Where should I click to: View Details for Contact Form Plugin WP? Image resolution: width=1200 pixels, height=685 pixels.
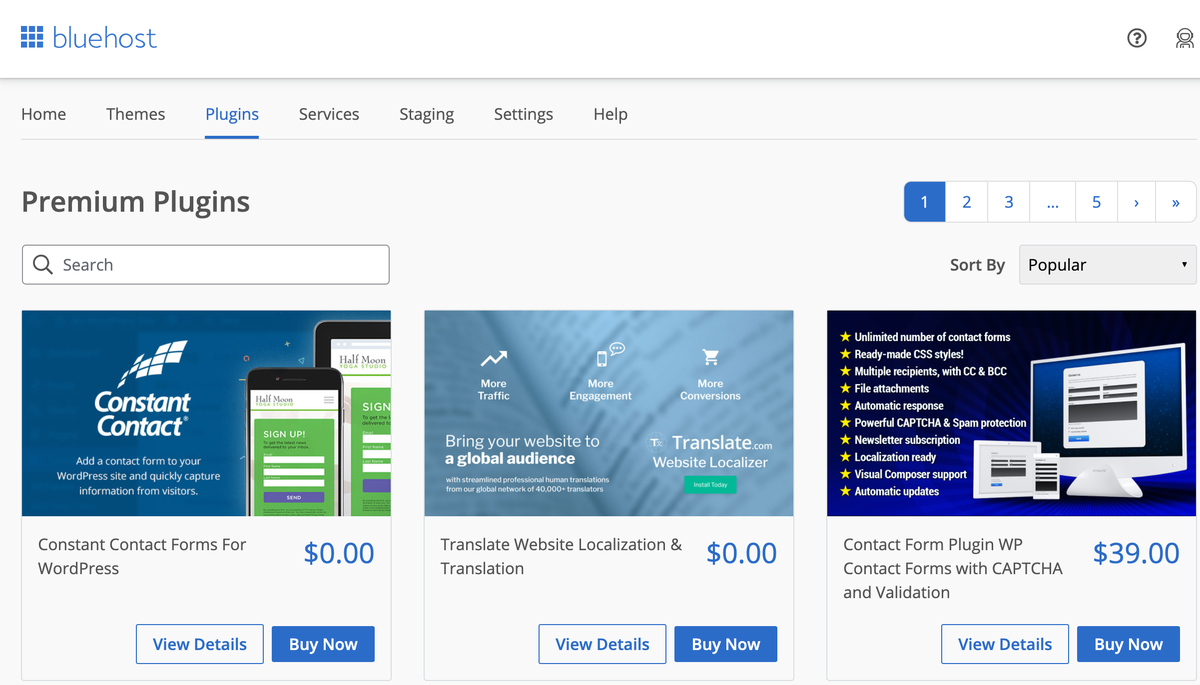pos(1005,644)
